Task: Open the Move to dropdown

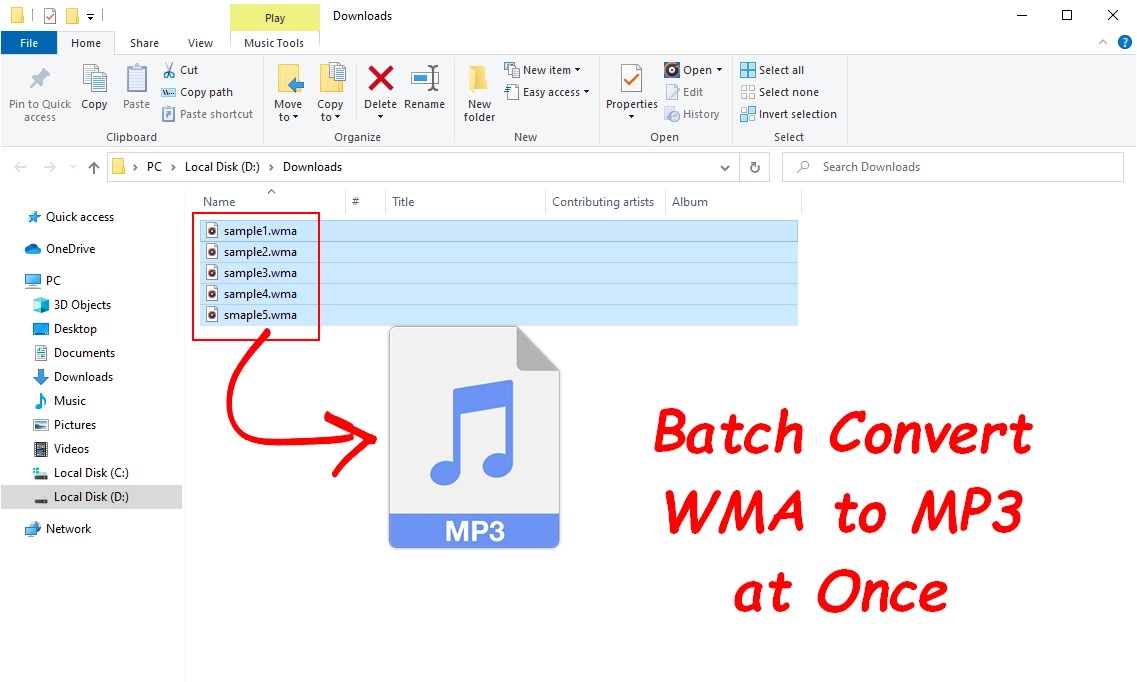Action: [289, 90]
